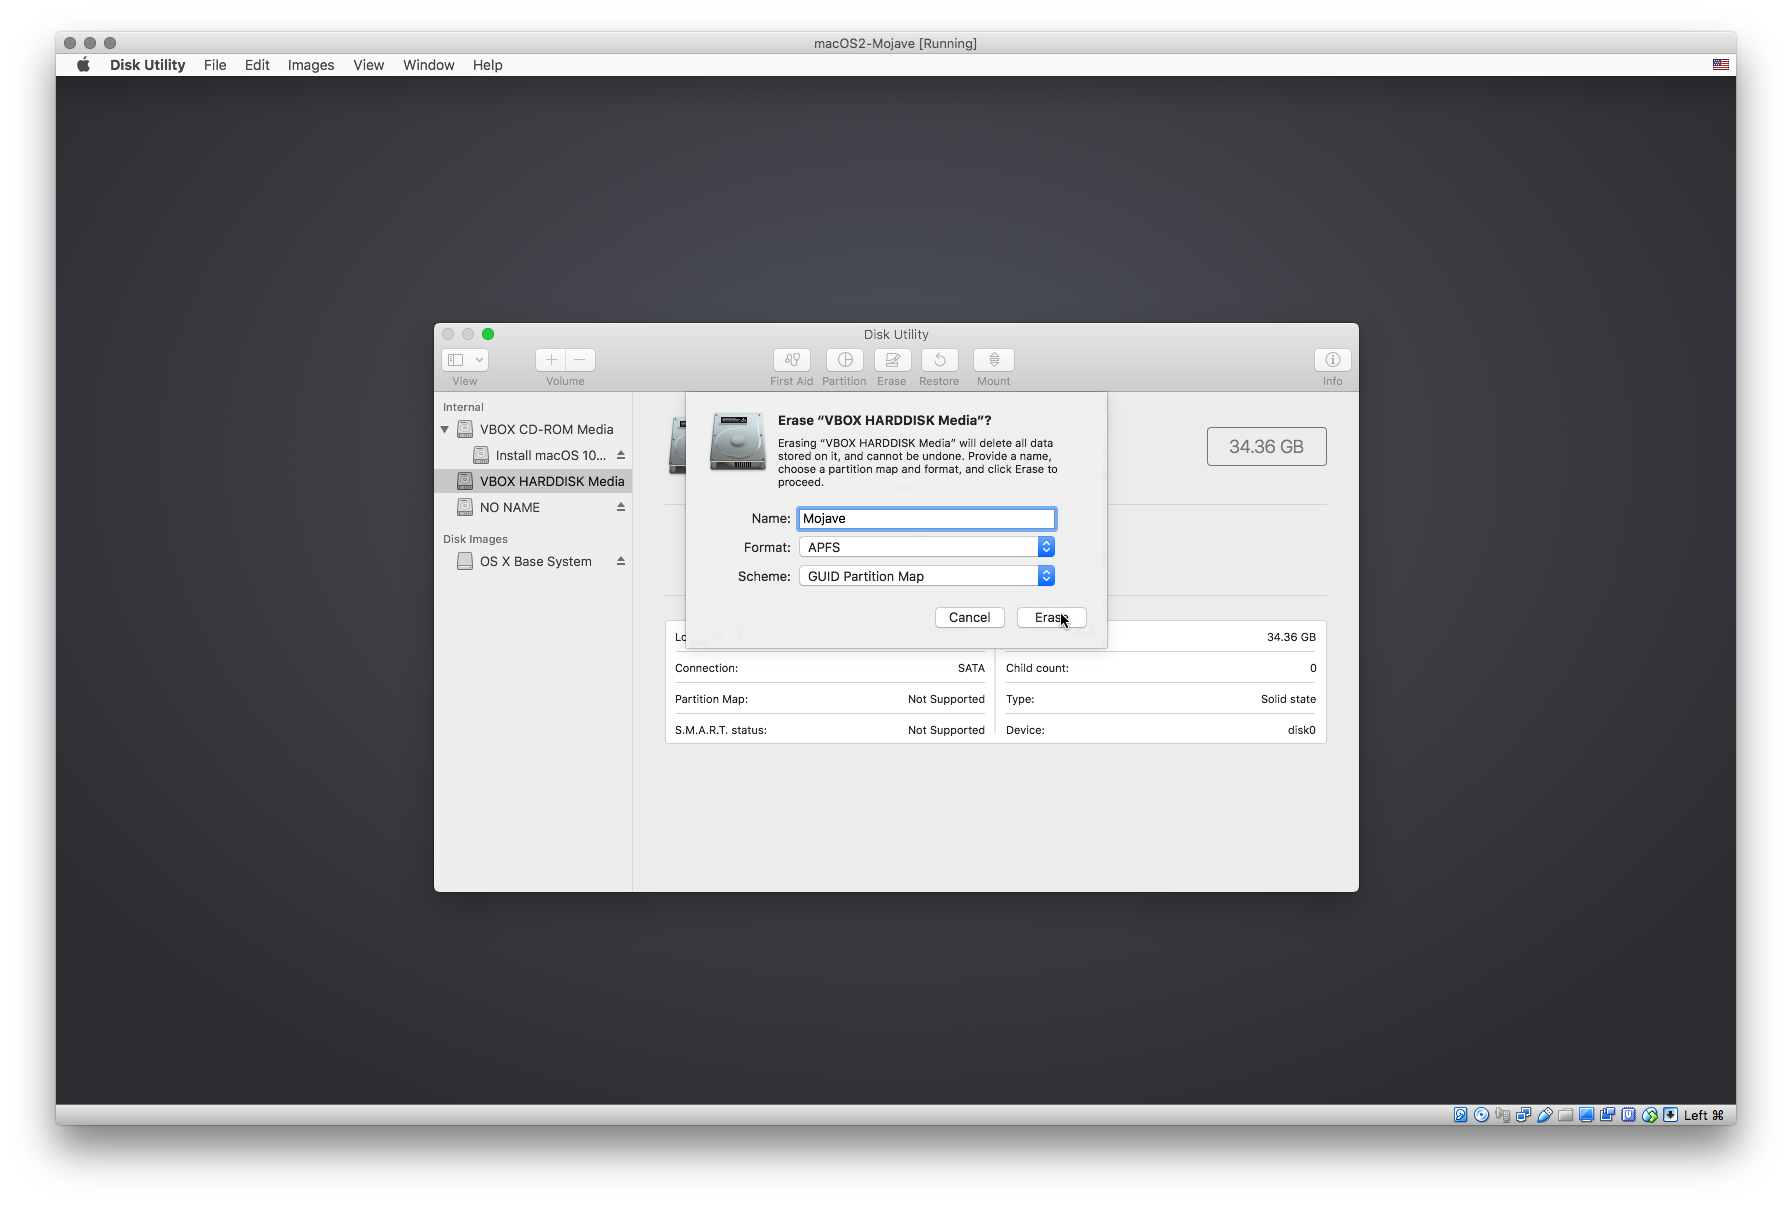This screenshot has width=1792, height=1205.
Task: Click the hard disk icon in erase dialog
Action: tap(738, 441)
